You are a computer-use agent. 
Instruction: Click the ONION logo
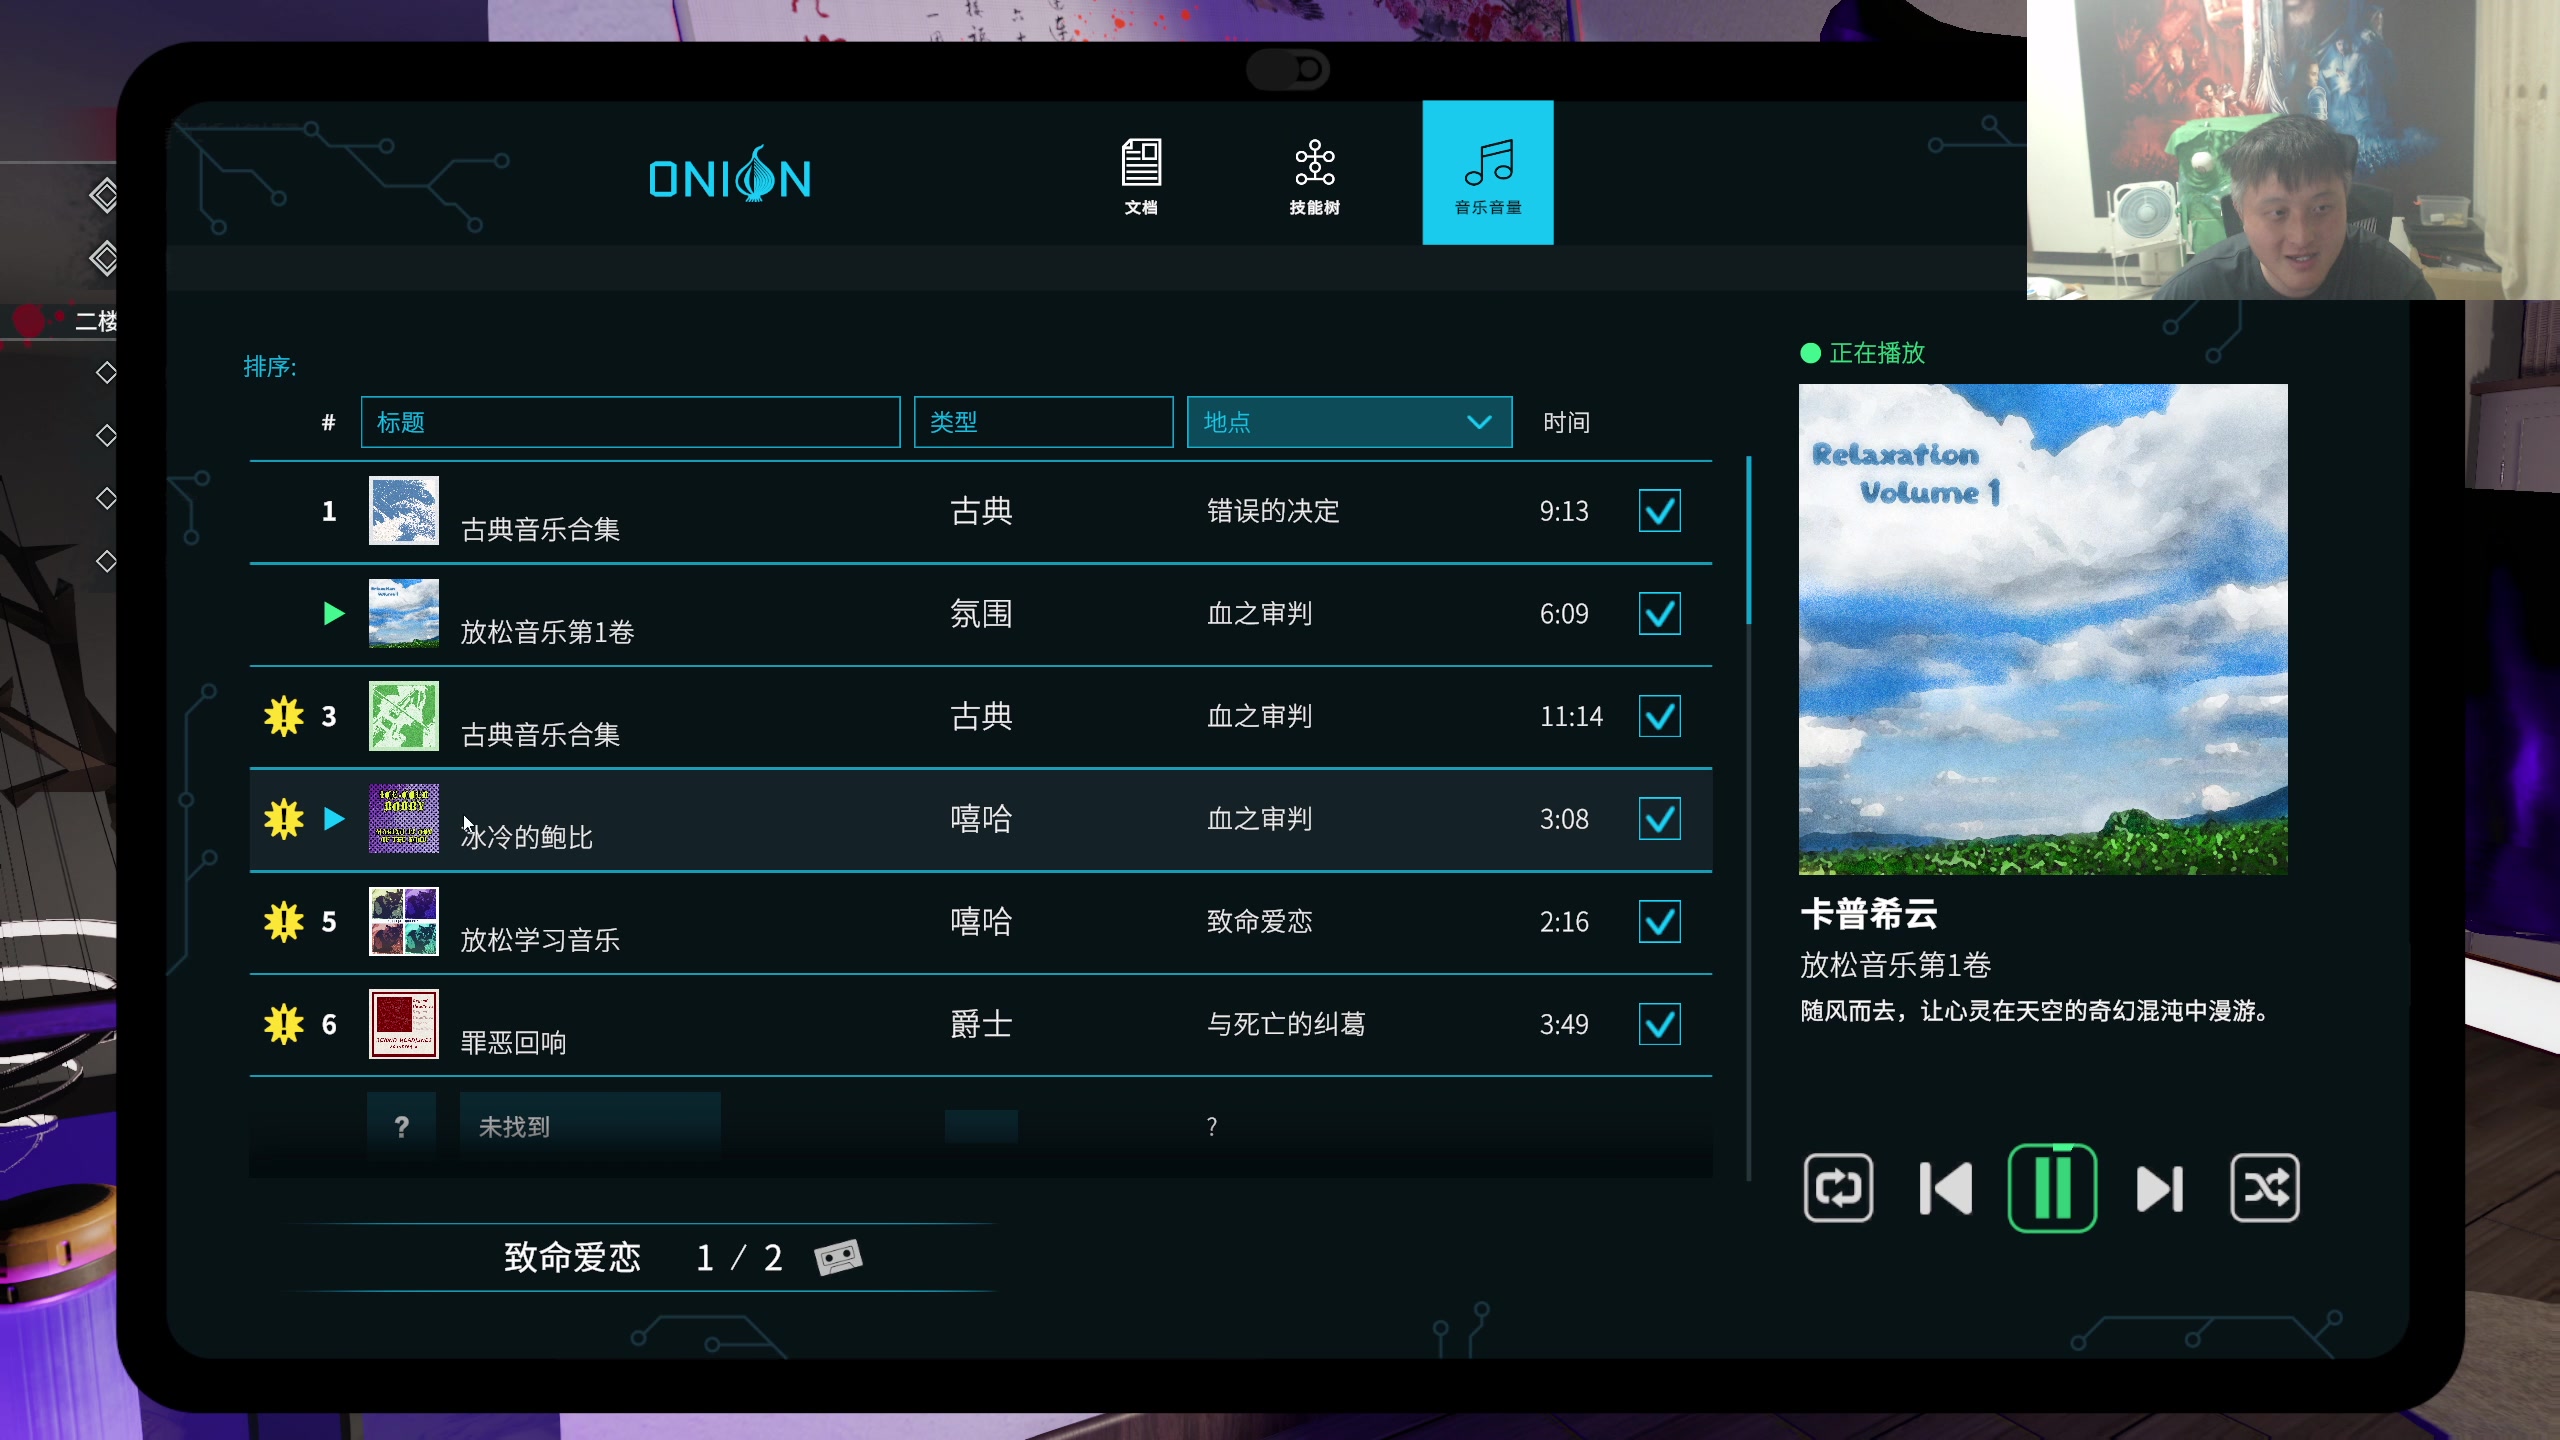[x=730, y=175]
